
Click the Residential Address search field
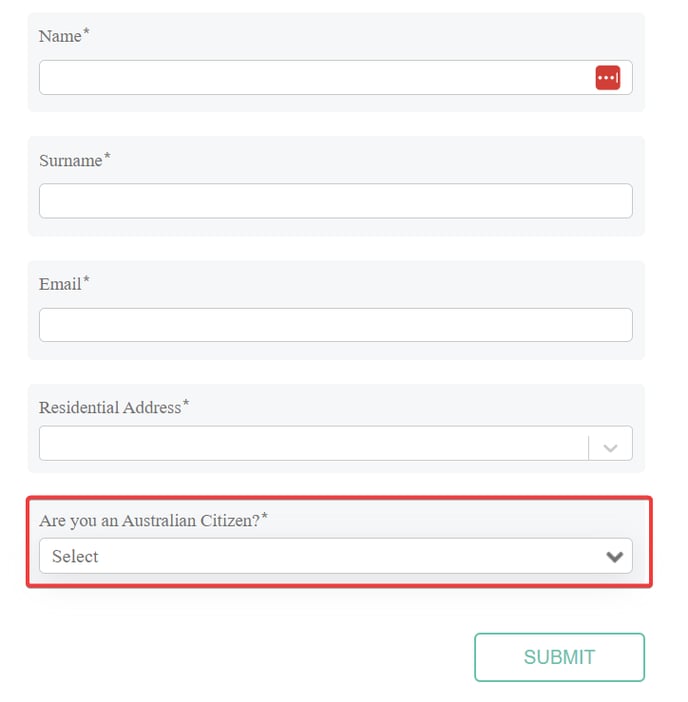tap(313, 443)
